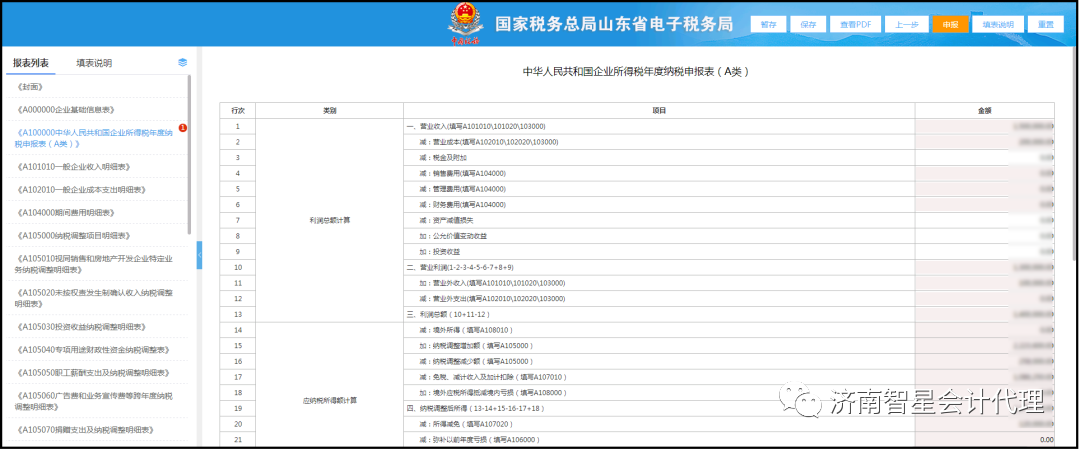Reset the form with 重置 button
Image resolution: width=1080 pixels, height=450 pixels.
1046,24
